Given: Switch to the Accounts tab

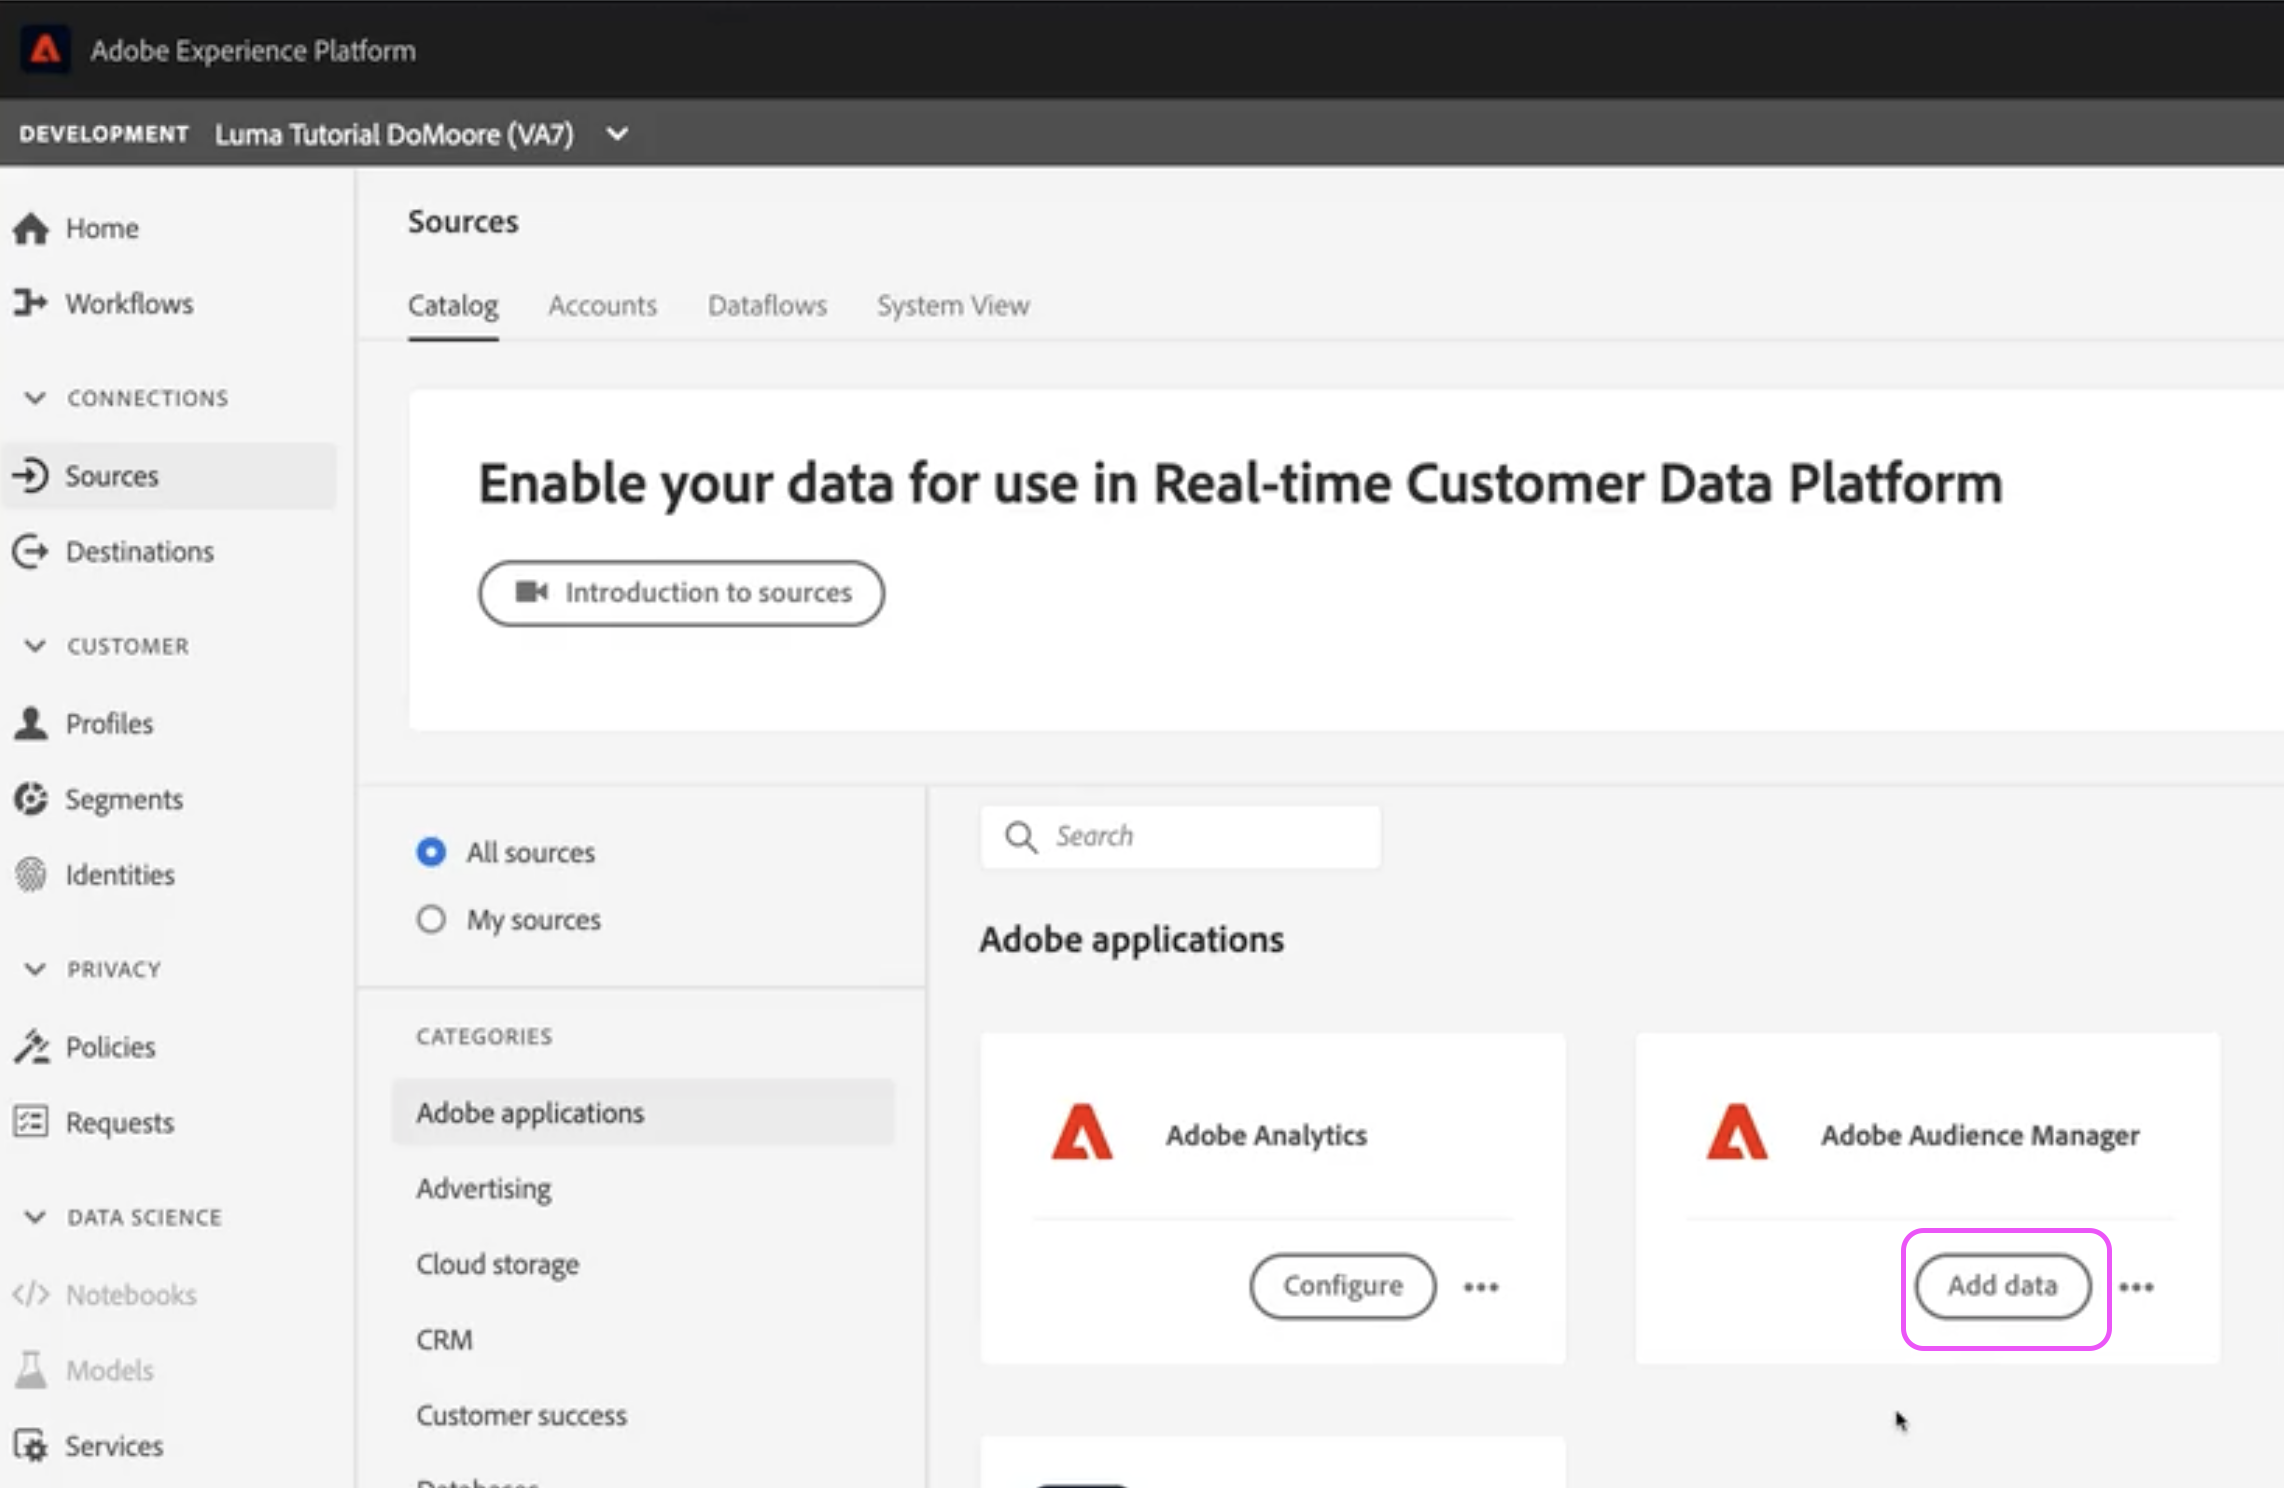Looking at the screenshot, I should [x=602, y=305].
